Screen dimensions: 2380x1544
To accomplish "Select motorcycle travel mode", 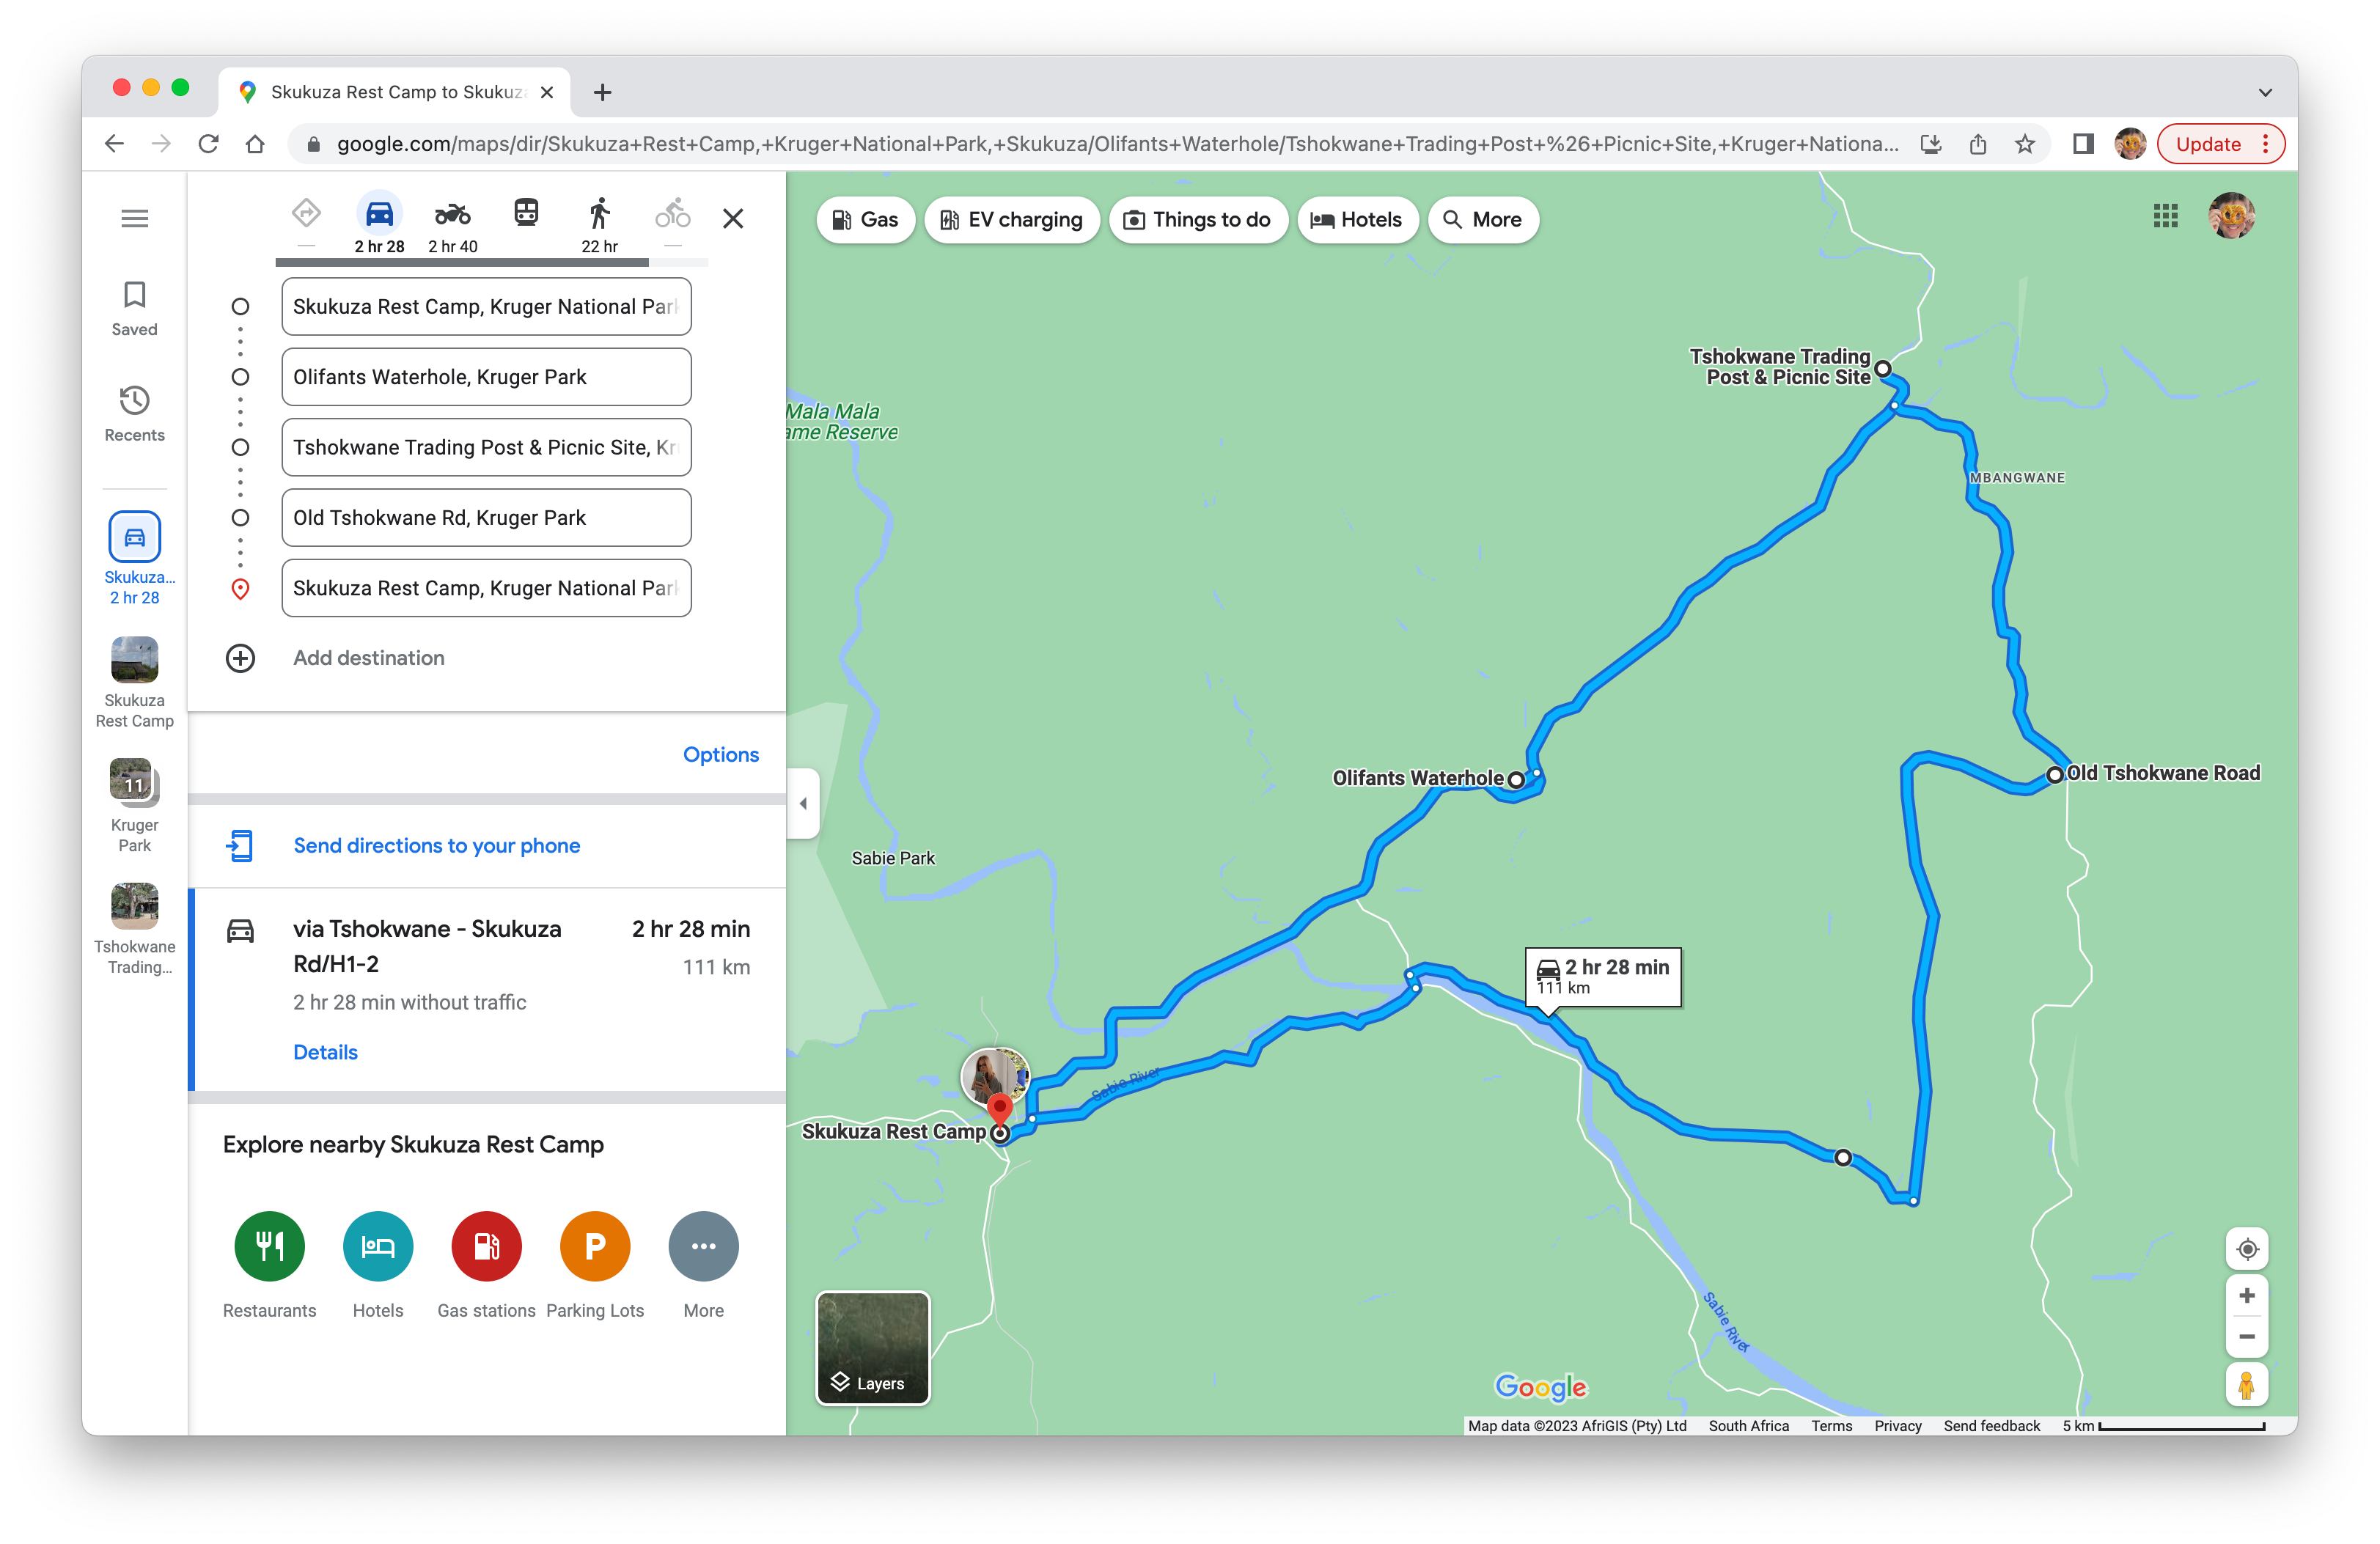I will coord(452,215).
